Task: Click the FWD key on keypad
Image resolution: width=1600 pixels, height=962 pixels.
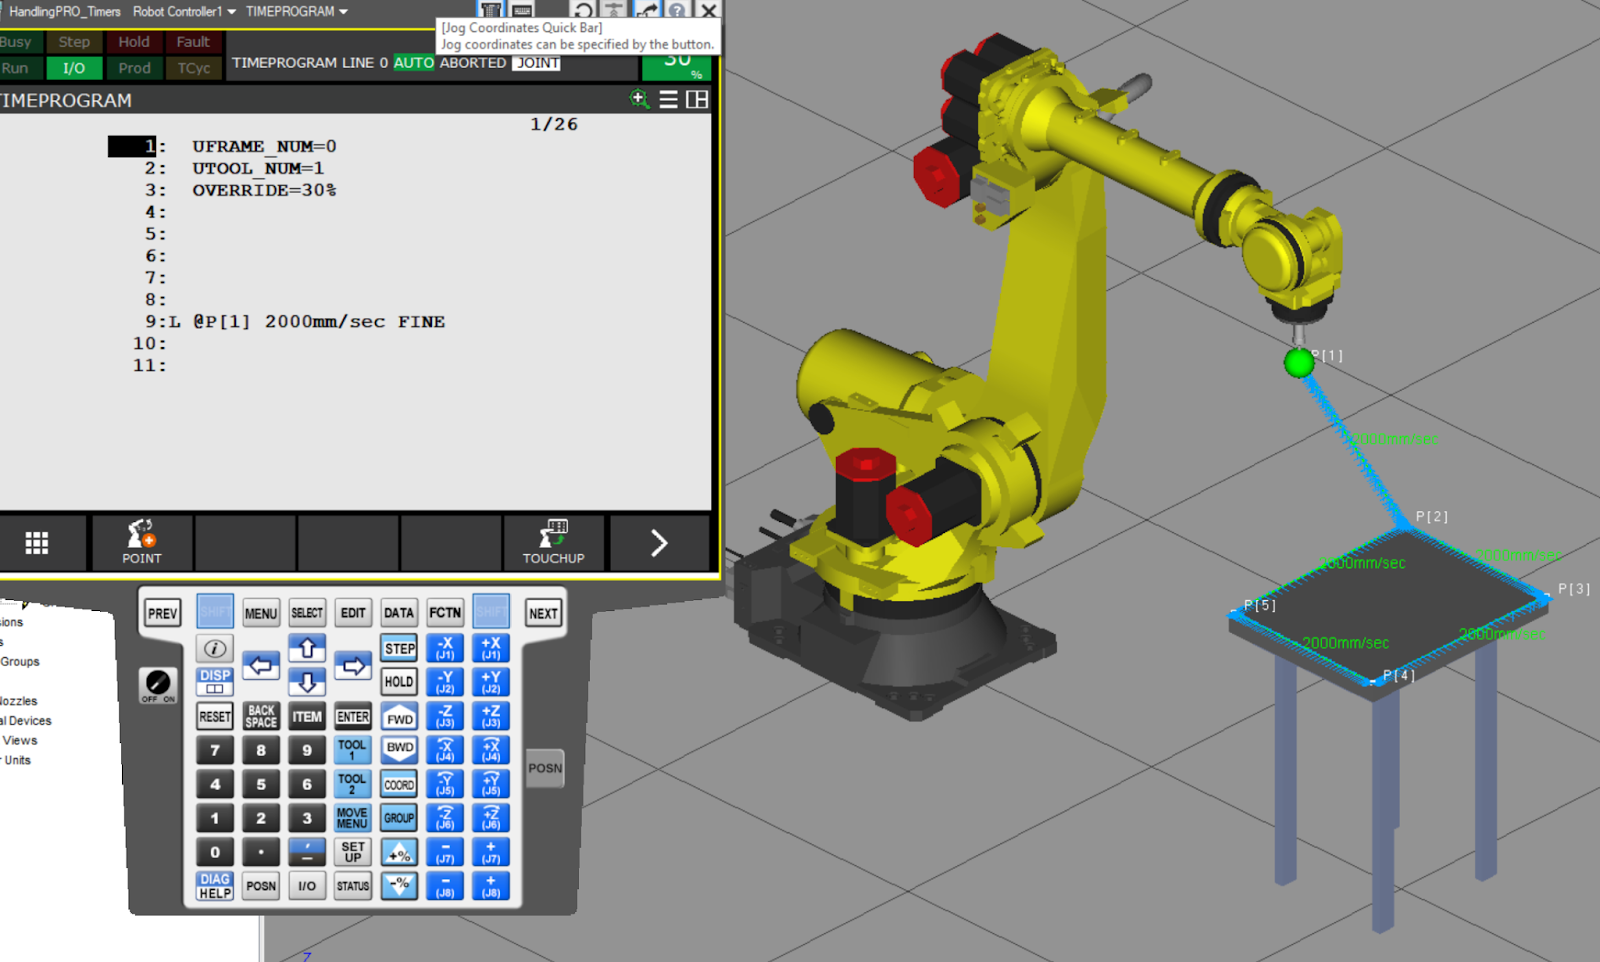Action: (x=399, y=716)
